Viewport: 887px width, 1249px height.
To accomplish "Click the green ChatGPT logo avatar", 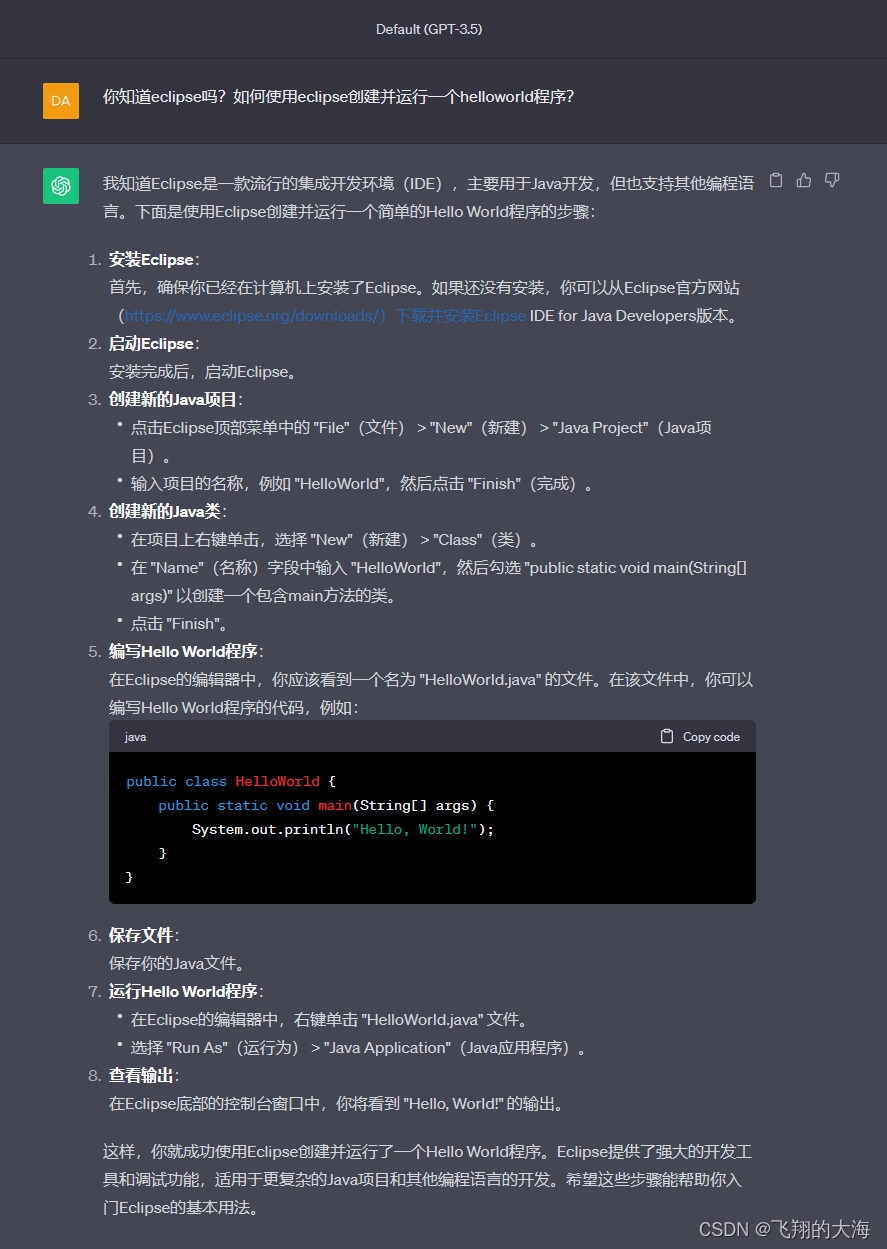I will pyautogui.click(x=61, y=186).
